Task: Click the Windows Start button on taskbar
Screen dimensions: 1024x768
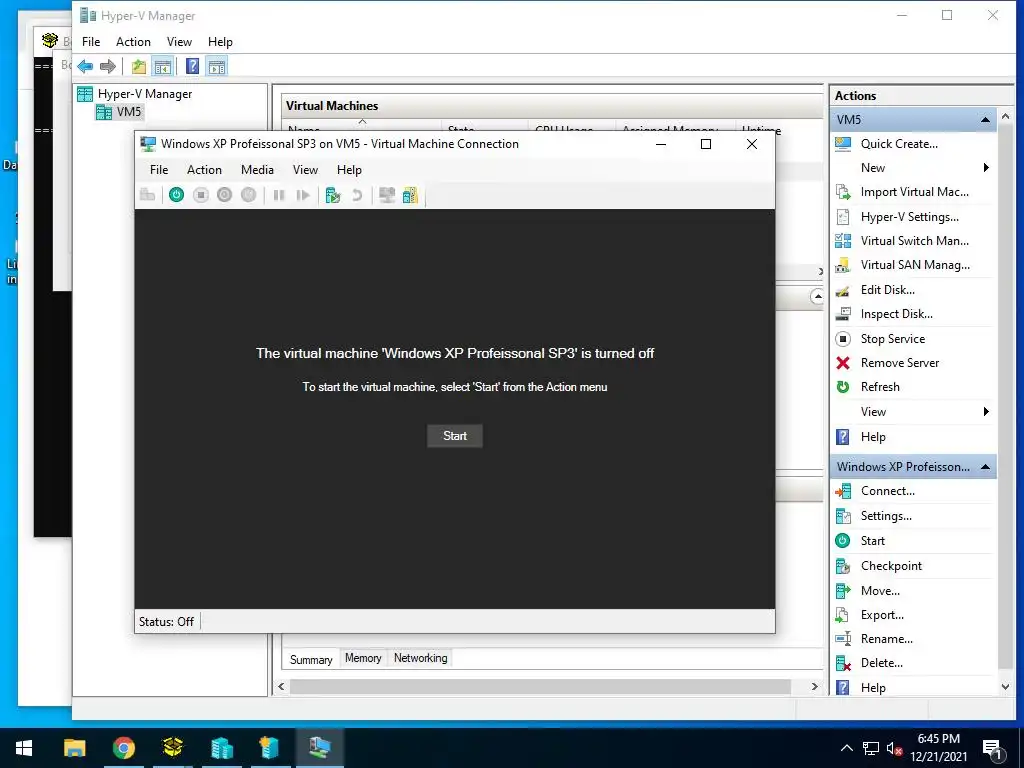Action: (24, 748)
